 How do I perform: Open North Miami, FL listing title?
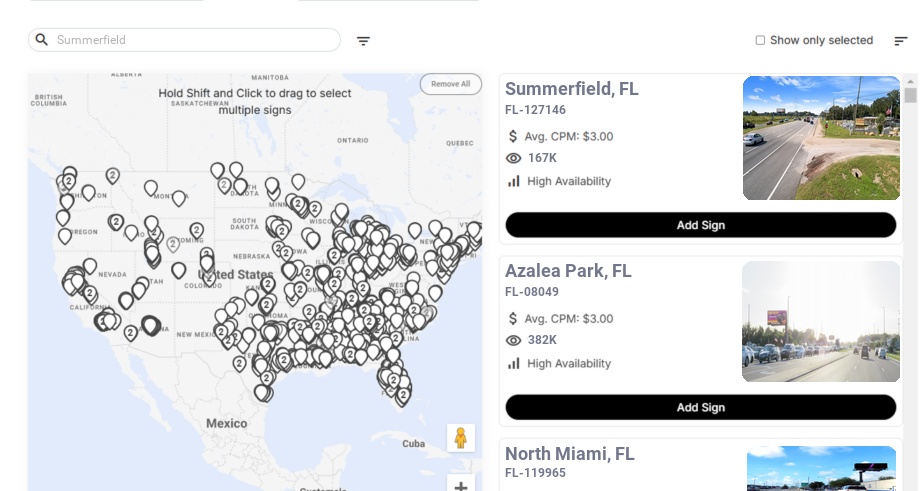tap(569, 454)
